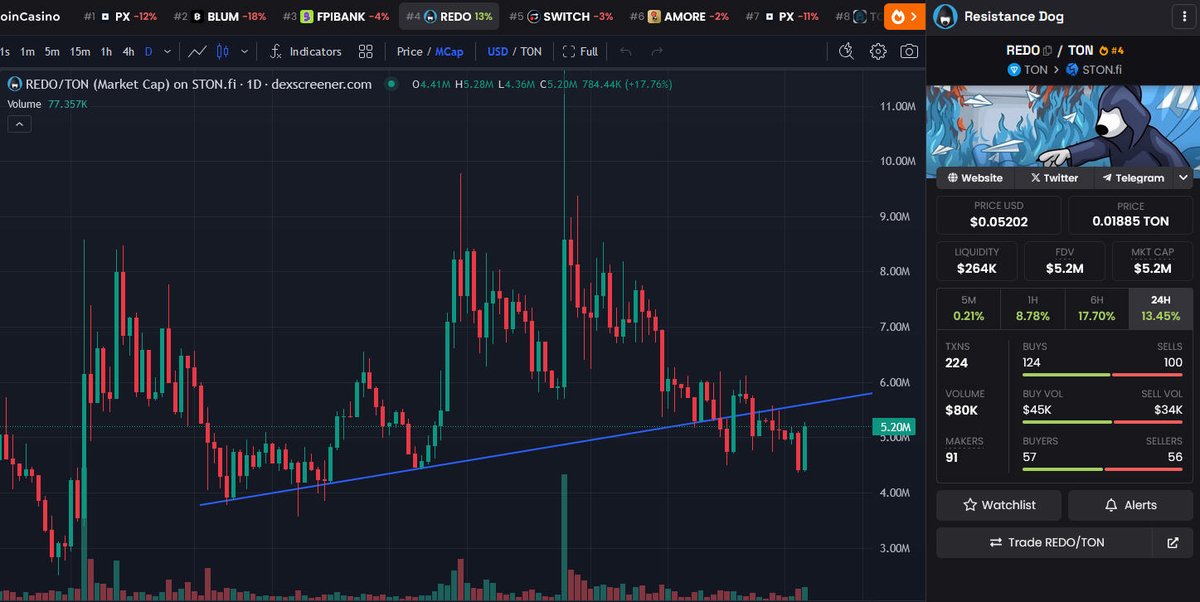Image resolution: width=1200 pixels, height=602 pixels.
Task: Open the Twitter link
Action: [x=1053, y=178]
